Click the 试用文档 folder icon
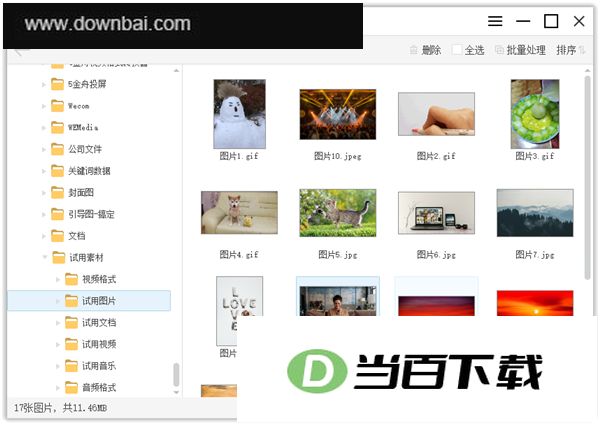Image resolution: width=600 pixels, height=425 pixels. (71, 322)
